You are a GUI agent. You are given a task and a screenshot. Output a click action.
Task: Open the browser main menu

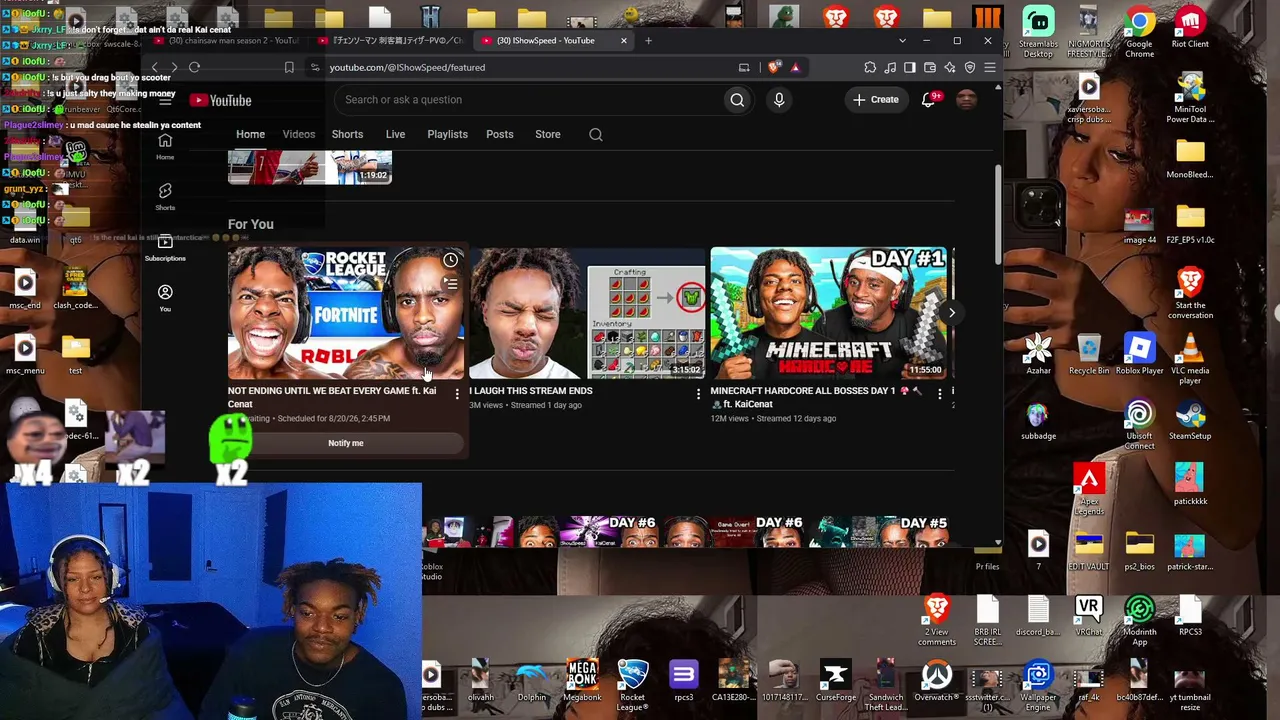pyautogui.click(x=989, y=67)
